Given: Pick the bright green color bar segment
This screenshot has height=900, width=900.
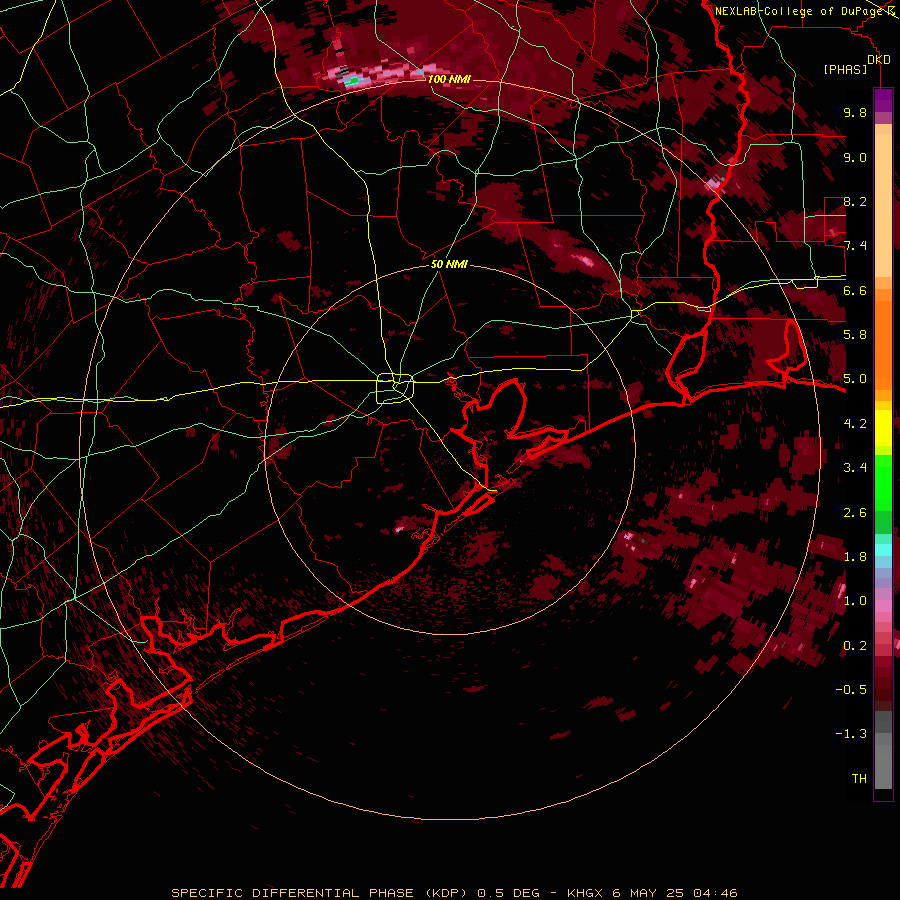Looking at the screenshot, I should tap(883, 481).
